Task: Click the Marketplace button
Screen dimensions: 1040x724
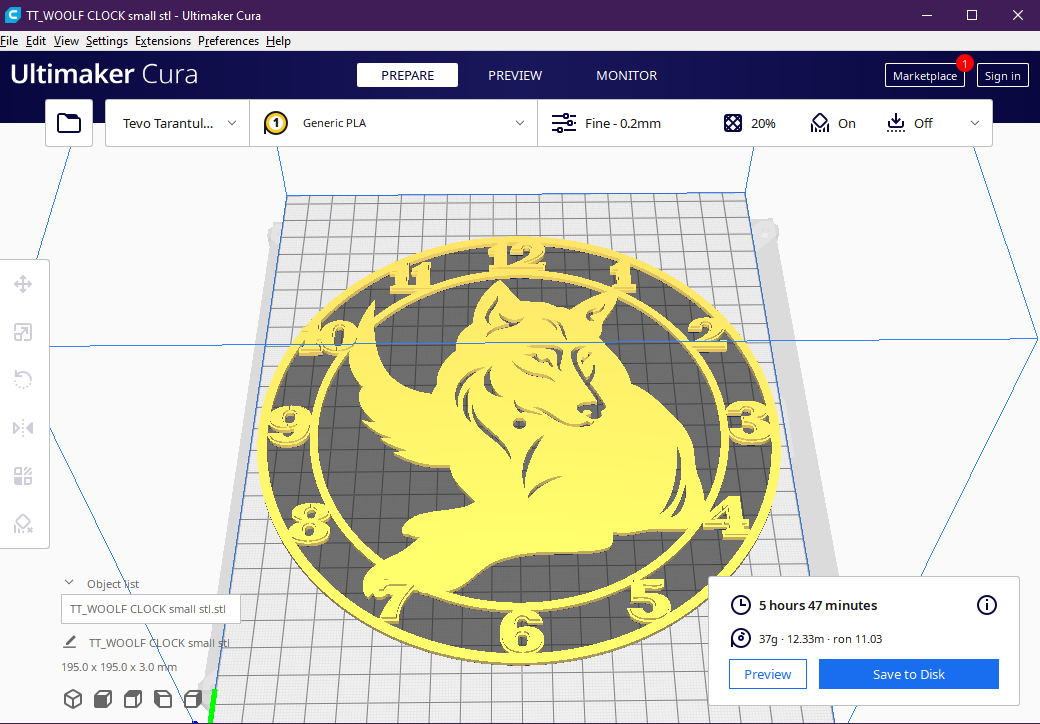Action: 924,75
